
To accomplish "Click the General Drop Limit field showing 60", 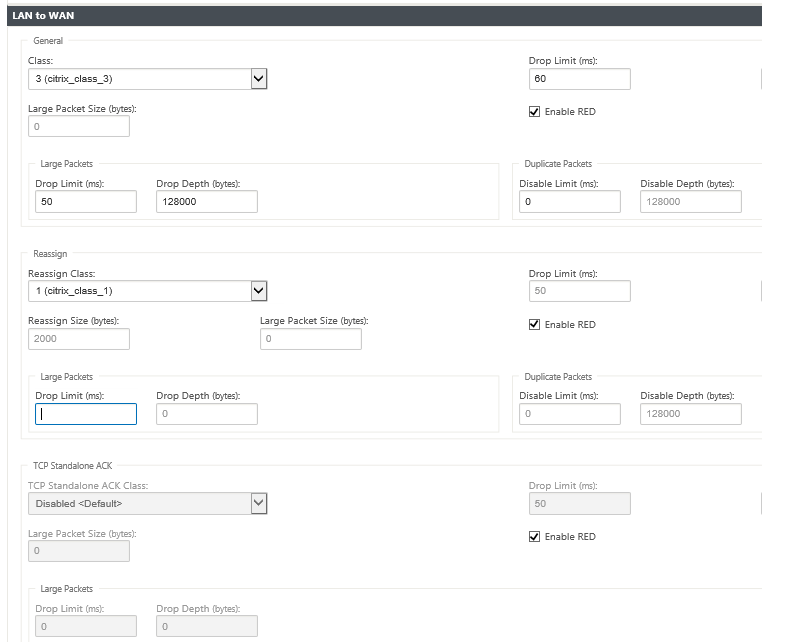I will point(579,79).
